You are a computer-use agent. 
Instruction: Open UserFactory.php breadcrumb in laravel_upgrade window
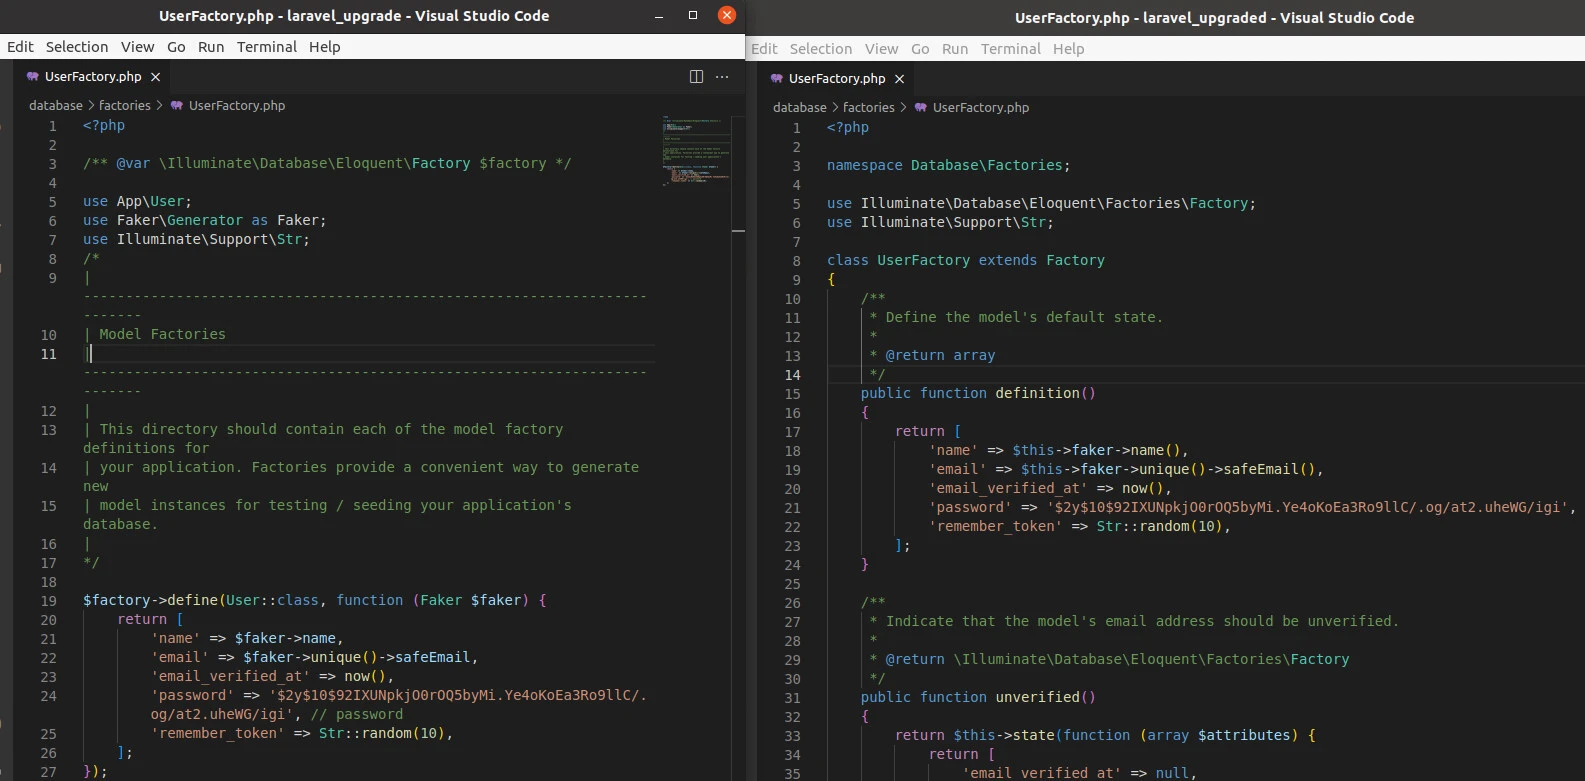236,106
